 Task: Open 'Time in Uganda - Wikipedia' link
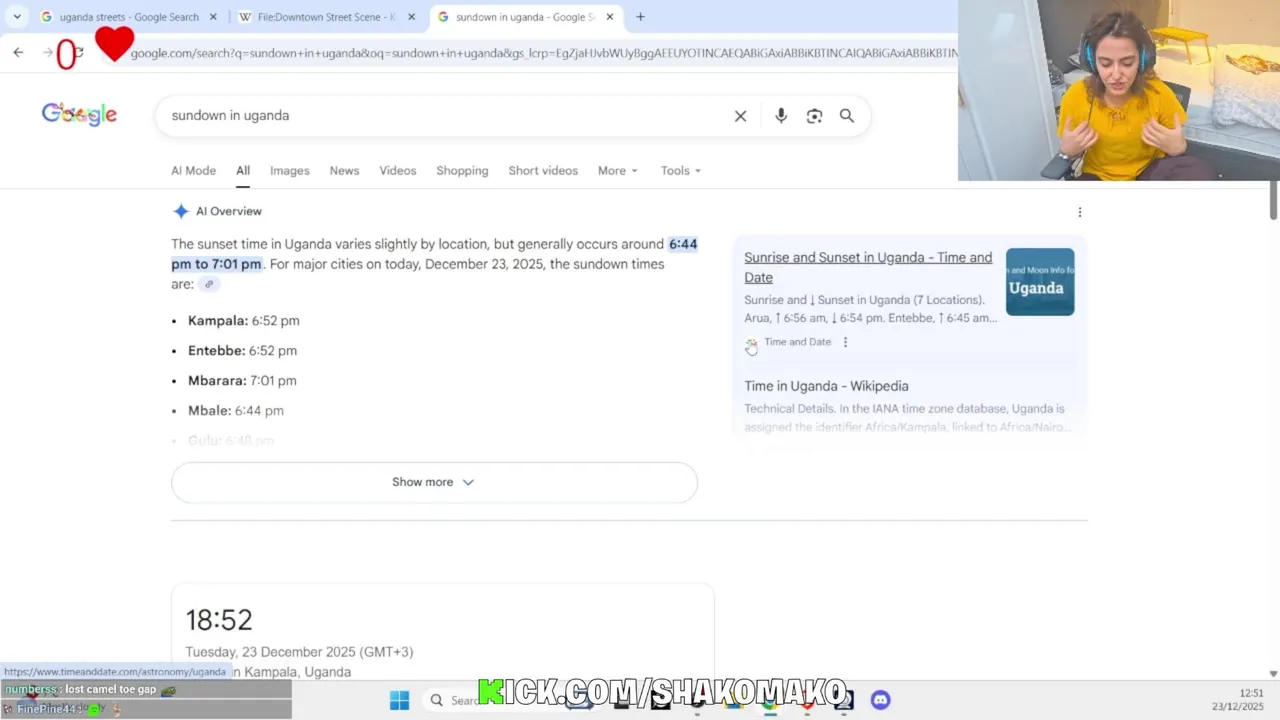click(x=826, y=386)
